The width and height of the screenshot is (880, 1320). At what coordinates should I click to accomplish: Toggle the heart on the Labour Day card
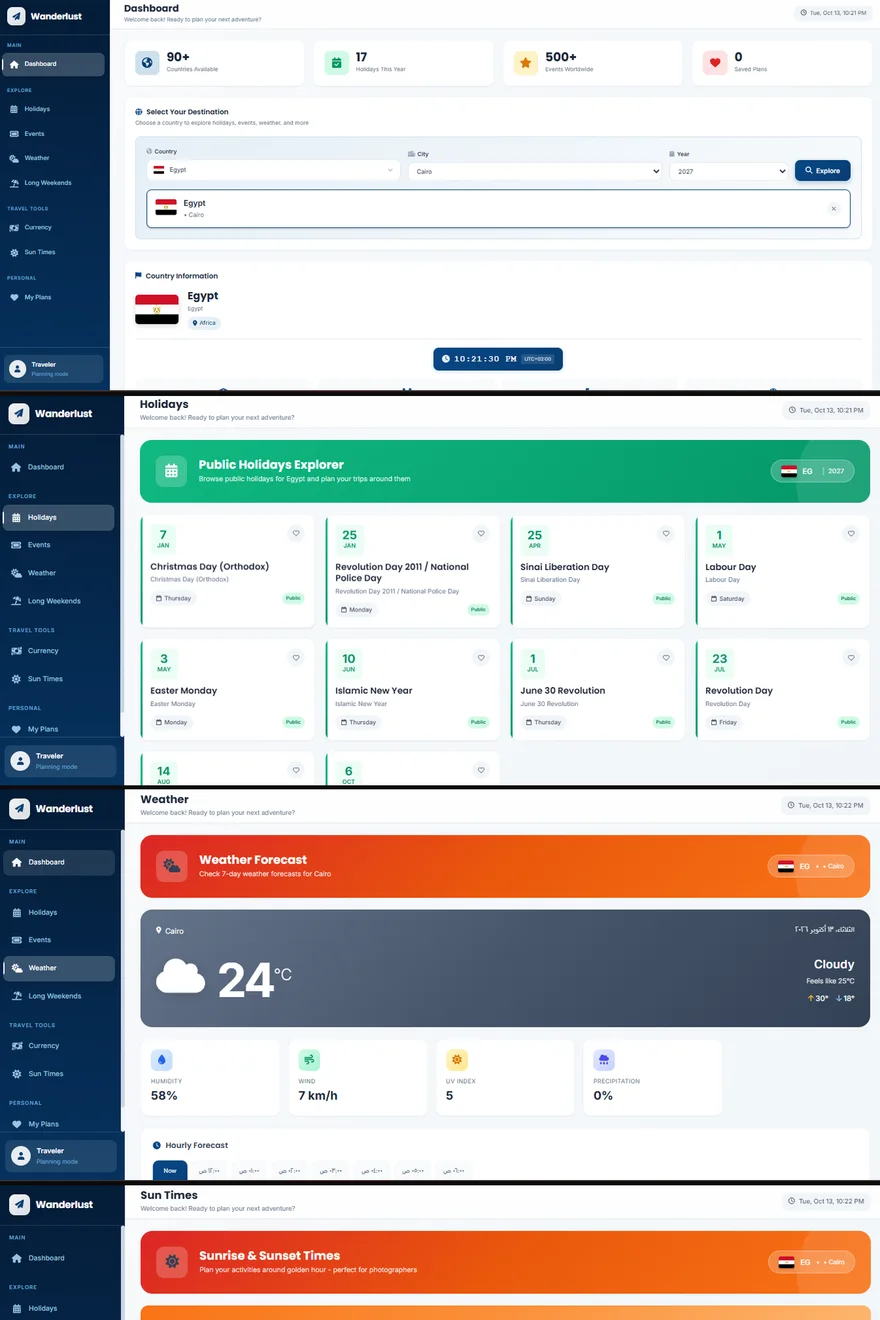pos(851,534)
